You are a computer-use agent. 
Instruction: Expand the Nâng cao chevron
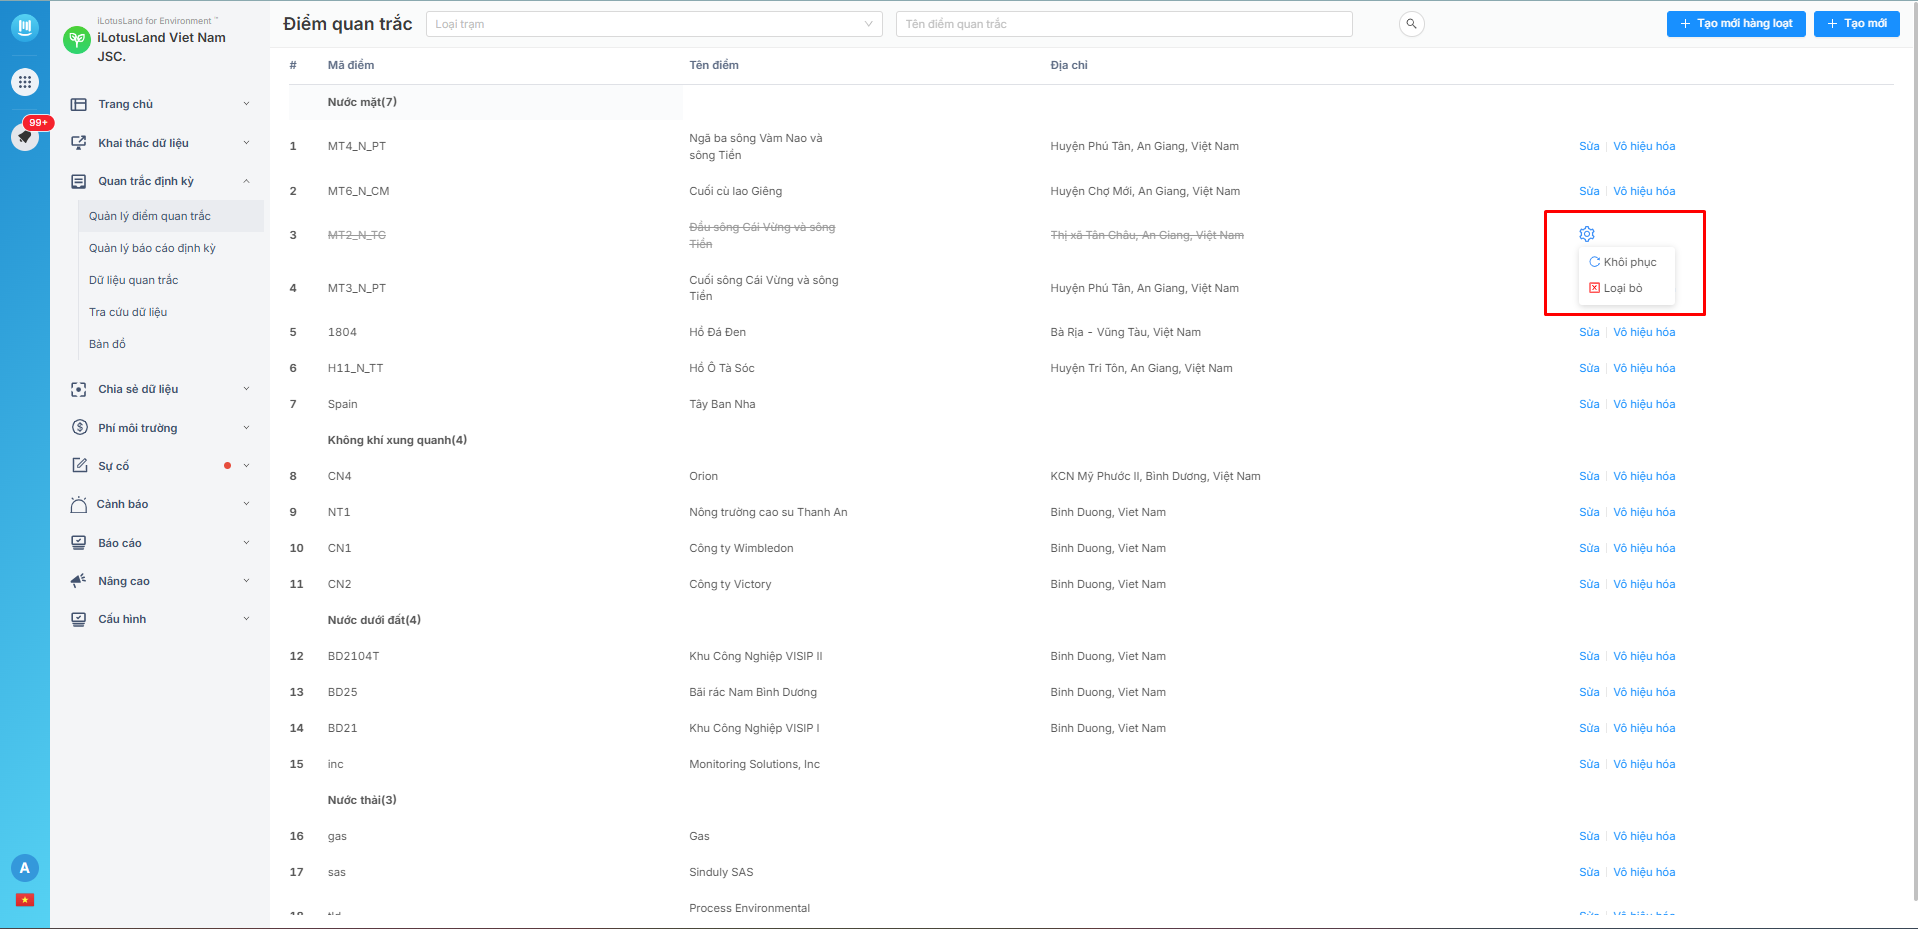[x=246, y=581]
